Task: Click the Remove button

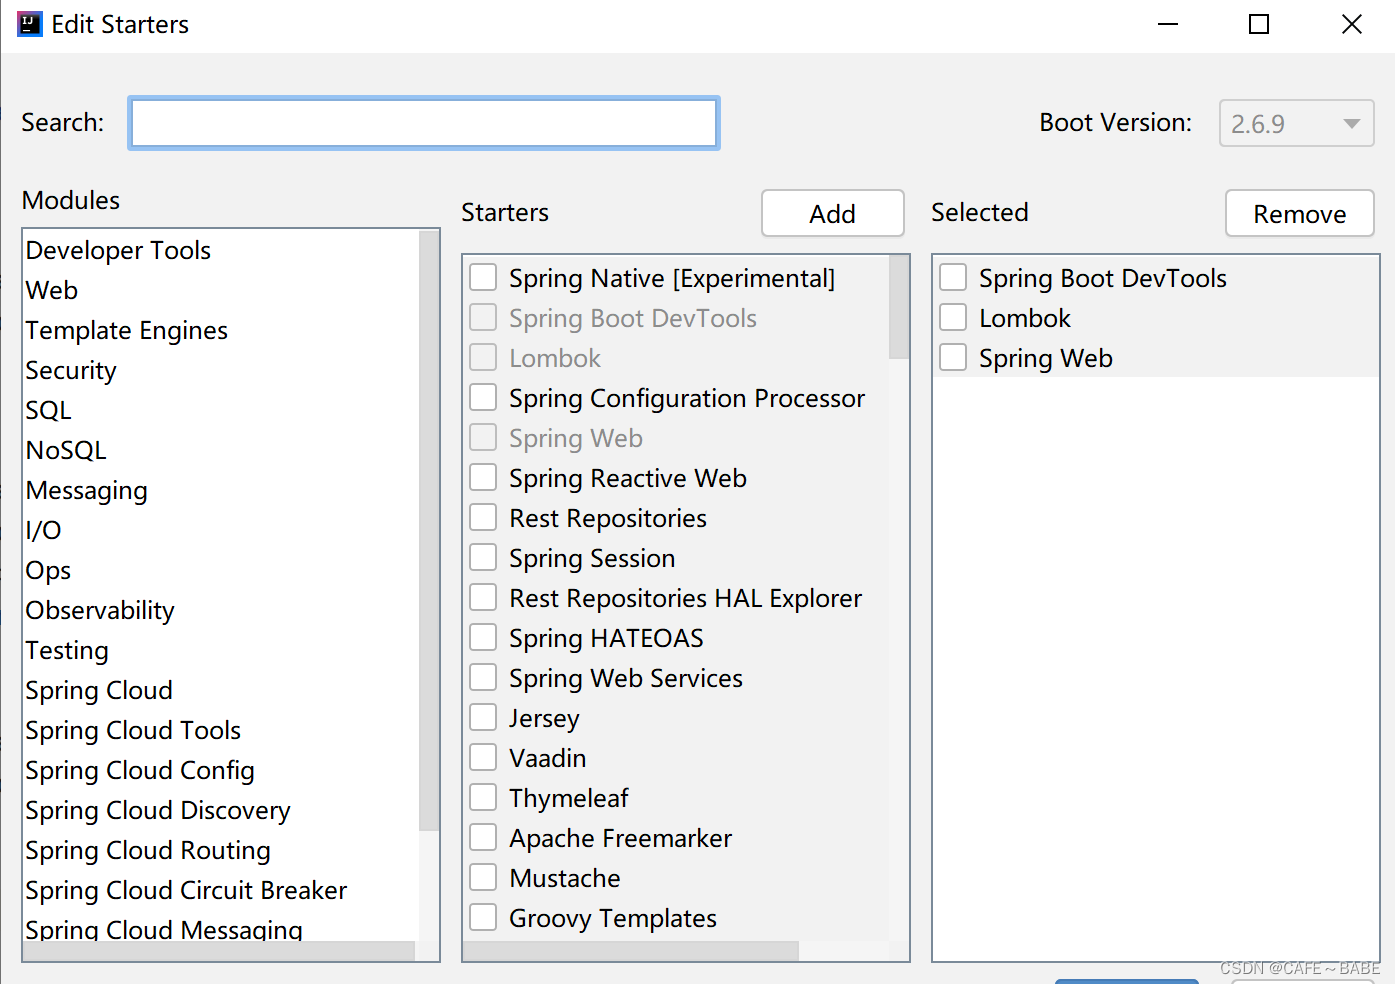Action: (1300, 213)
